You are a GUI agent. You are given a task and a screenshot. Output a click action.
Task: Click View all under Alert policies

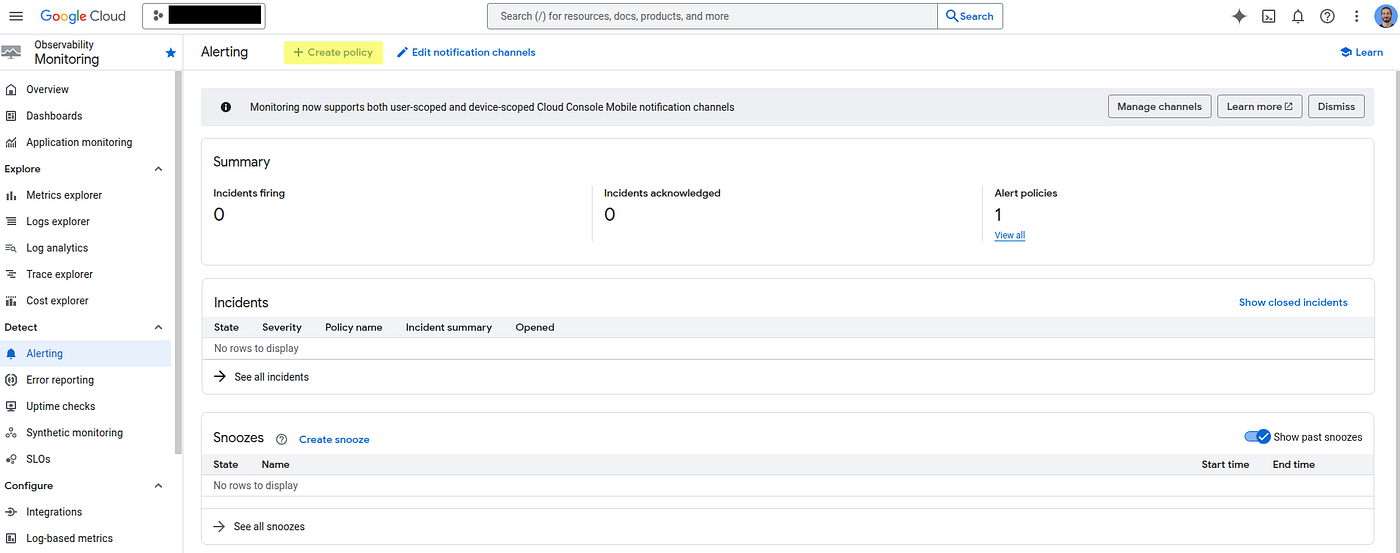pos(1010,236)
